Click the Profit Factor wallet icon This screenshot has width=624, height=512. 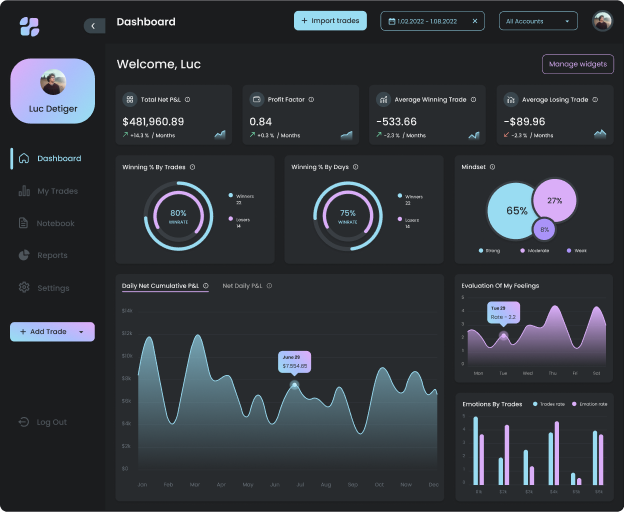pos(257,99)
